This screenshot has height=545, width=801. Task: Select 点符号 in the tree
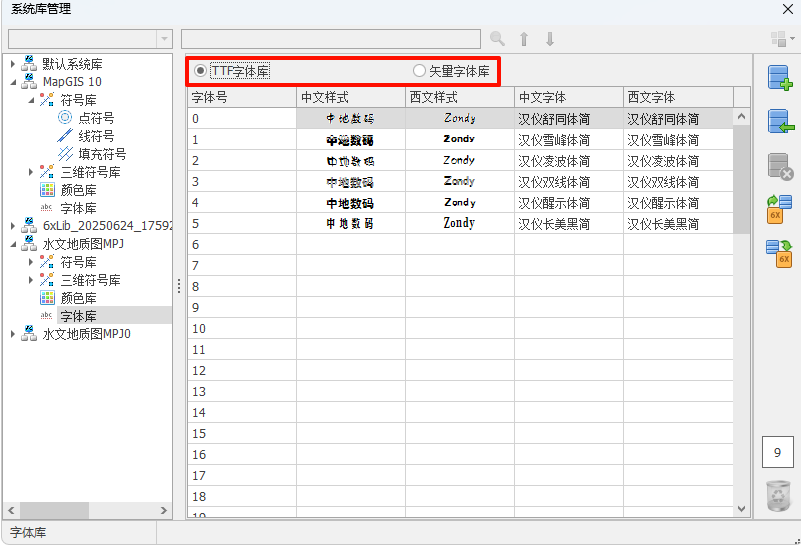pos(96,118)
